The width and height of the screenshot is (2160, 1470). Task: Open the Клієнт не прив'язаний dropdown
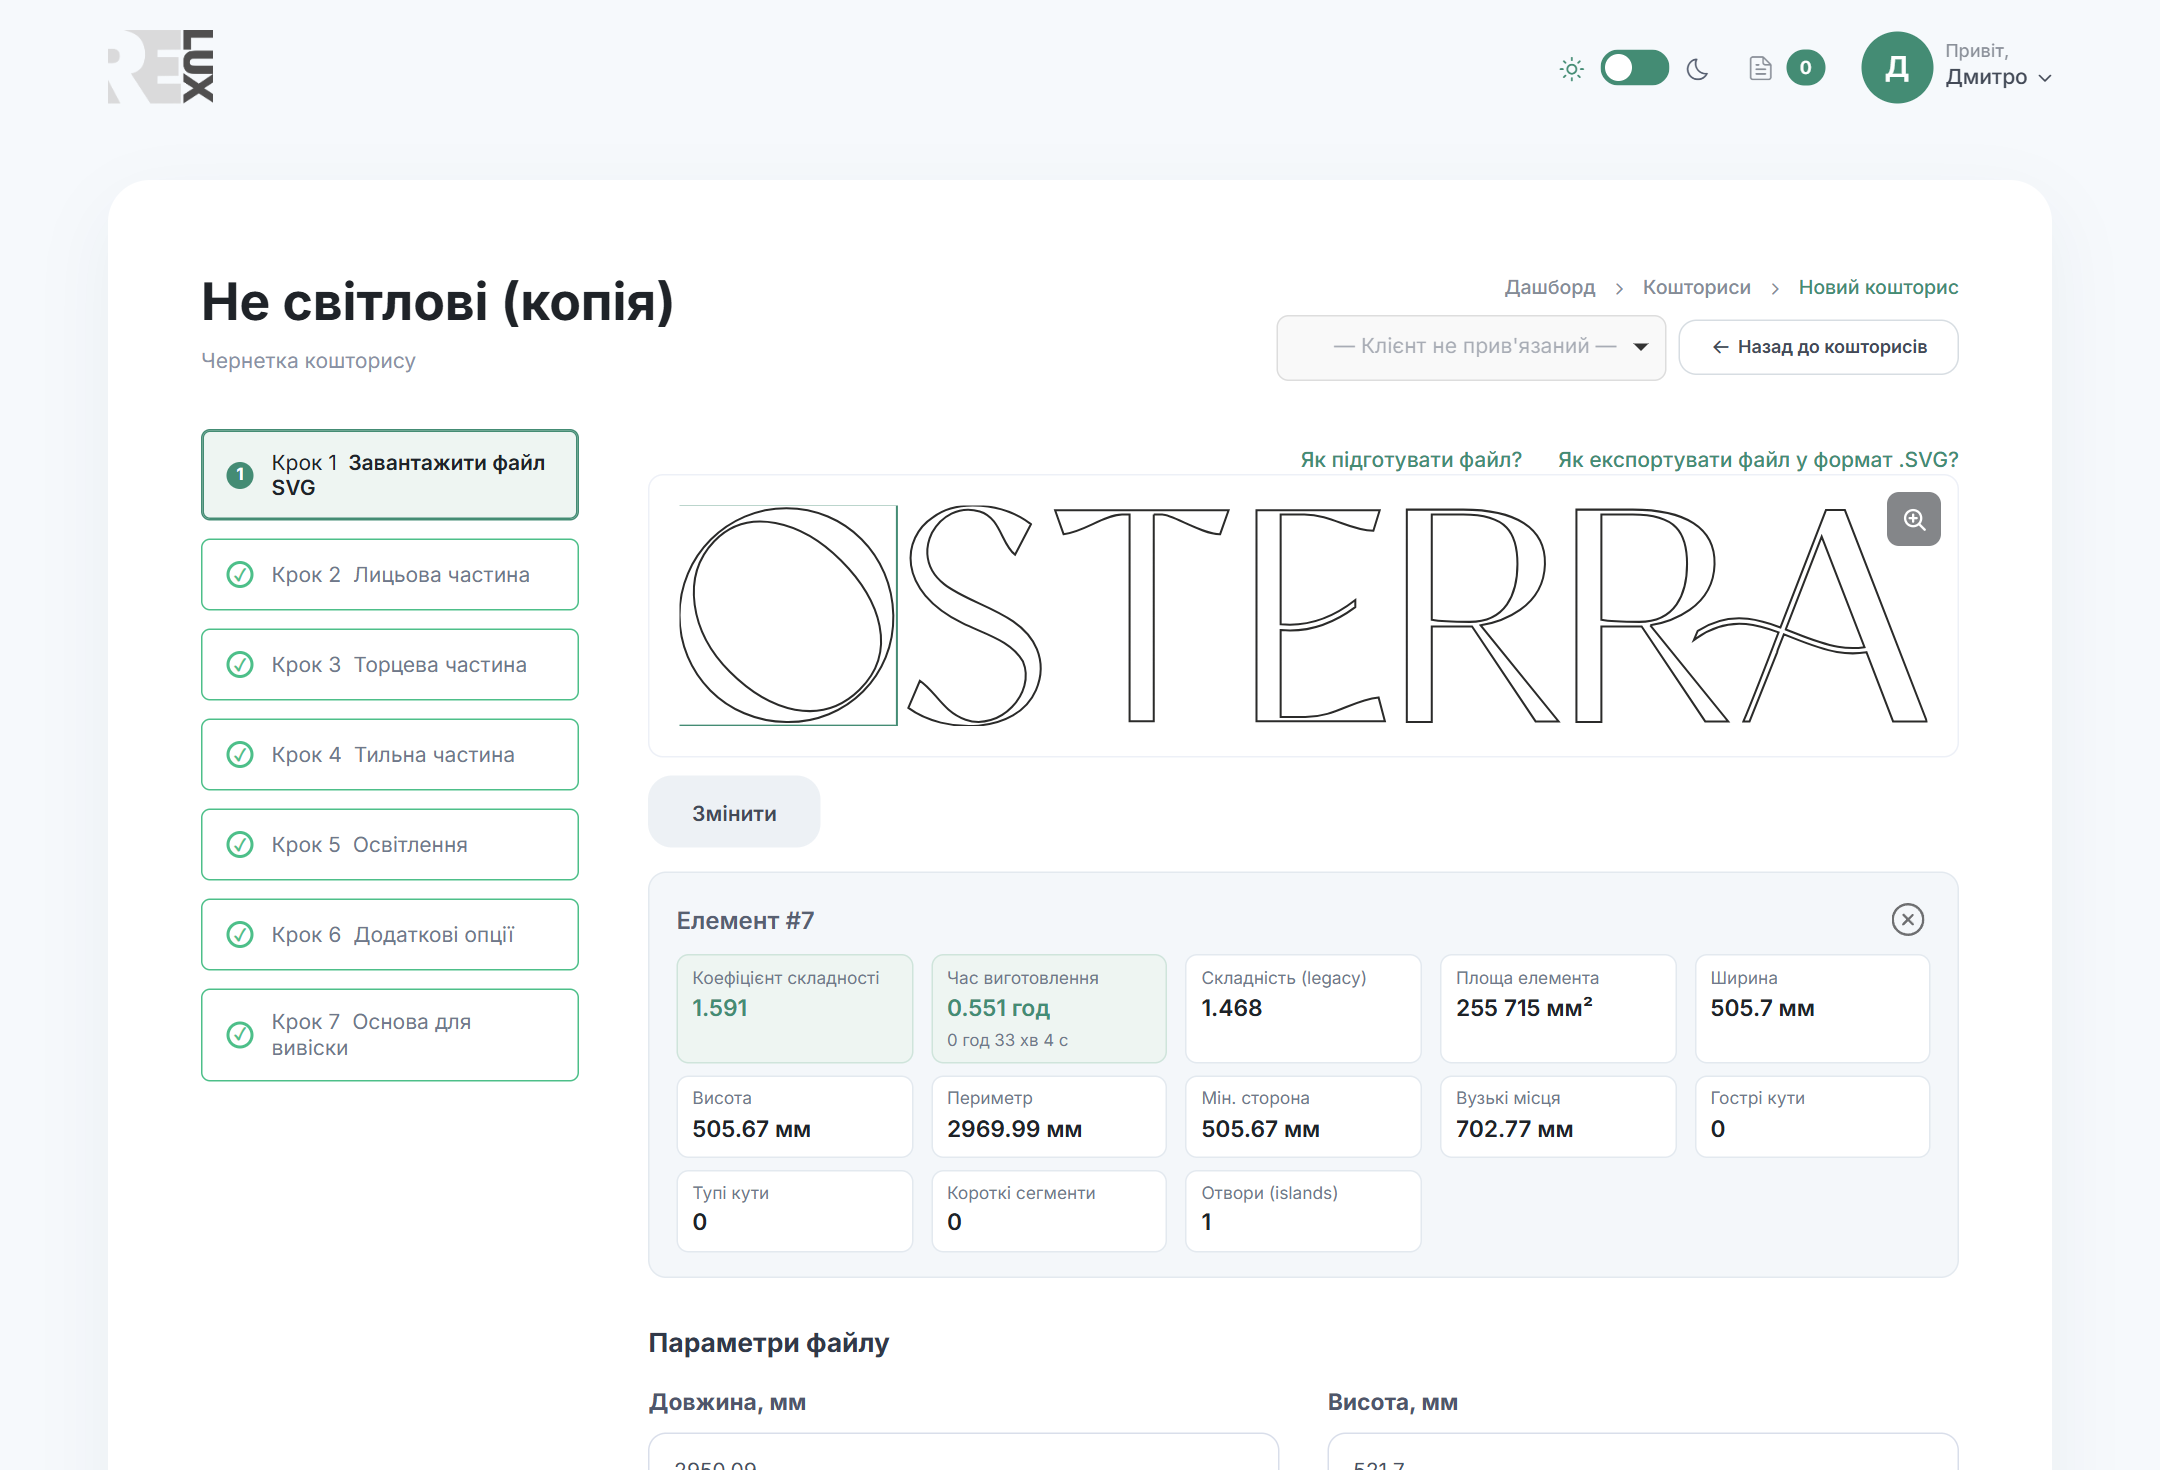tap(1471, 347)
